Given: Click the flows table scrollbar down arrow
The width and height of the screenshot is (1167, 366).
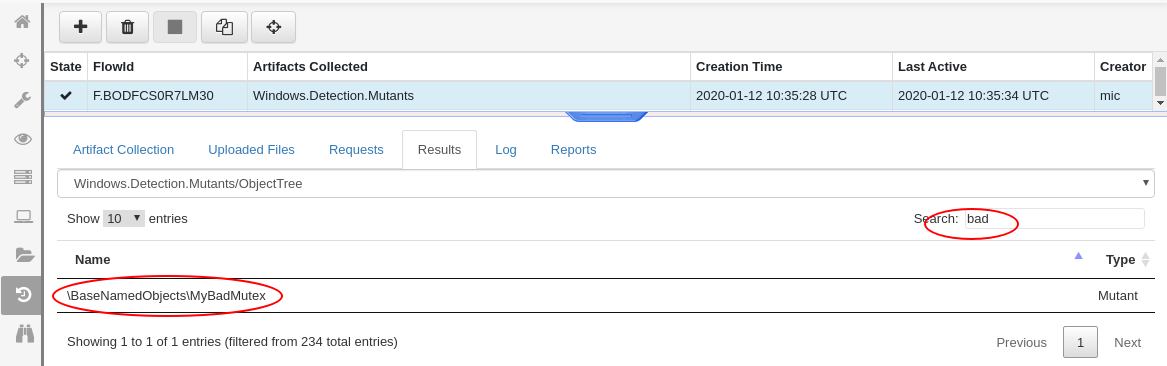Looking at the screenshot, I should [1160, 103].
